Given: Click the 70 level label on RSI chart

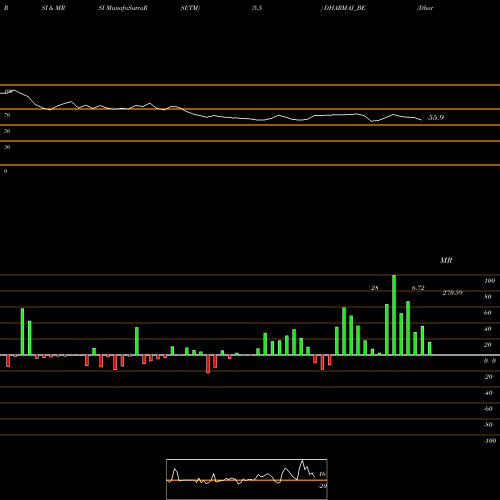Looking at the screenshot, I should click(x=7, y=115).
